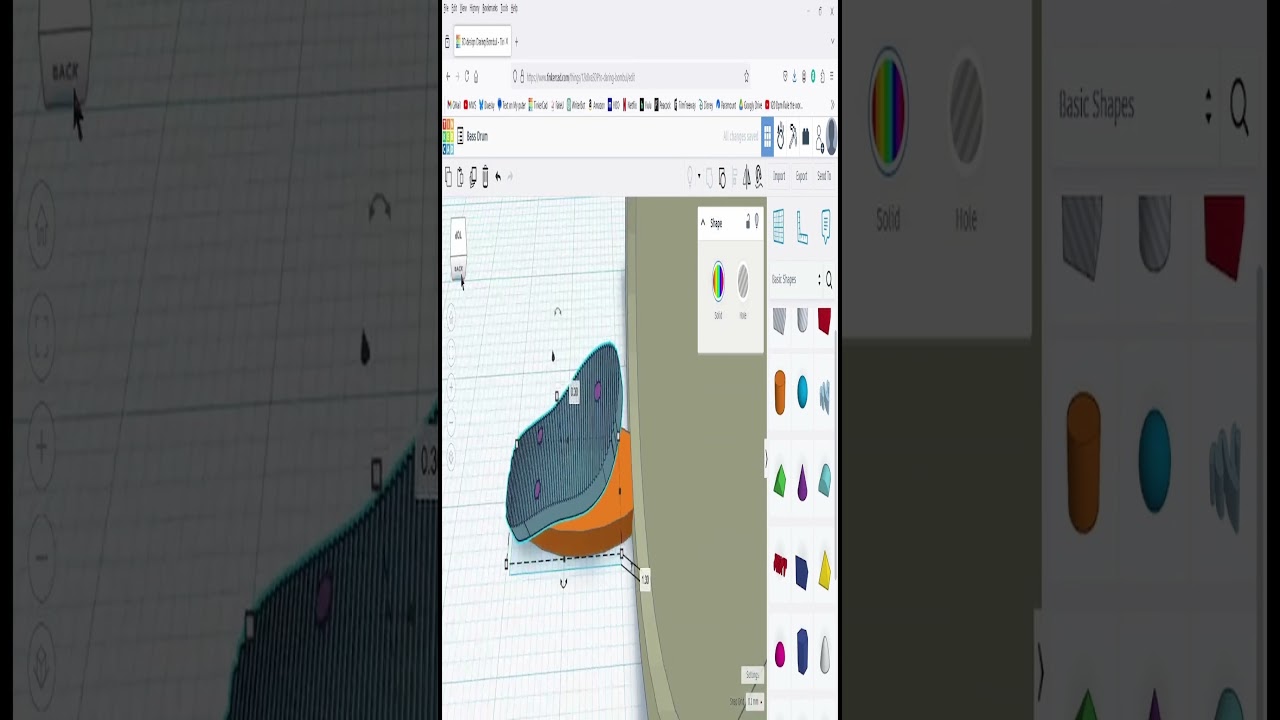Click the Bass Drum design name
This screenshot has width=1280, height=720.
click(x=477, y=136)
